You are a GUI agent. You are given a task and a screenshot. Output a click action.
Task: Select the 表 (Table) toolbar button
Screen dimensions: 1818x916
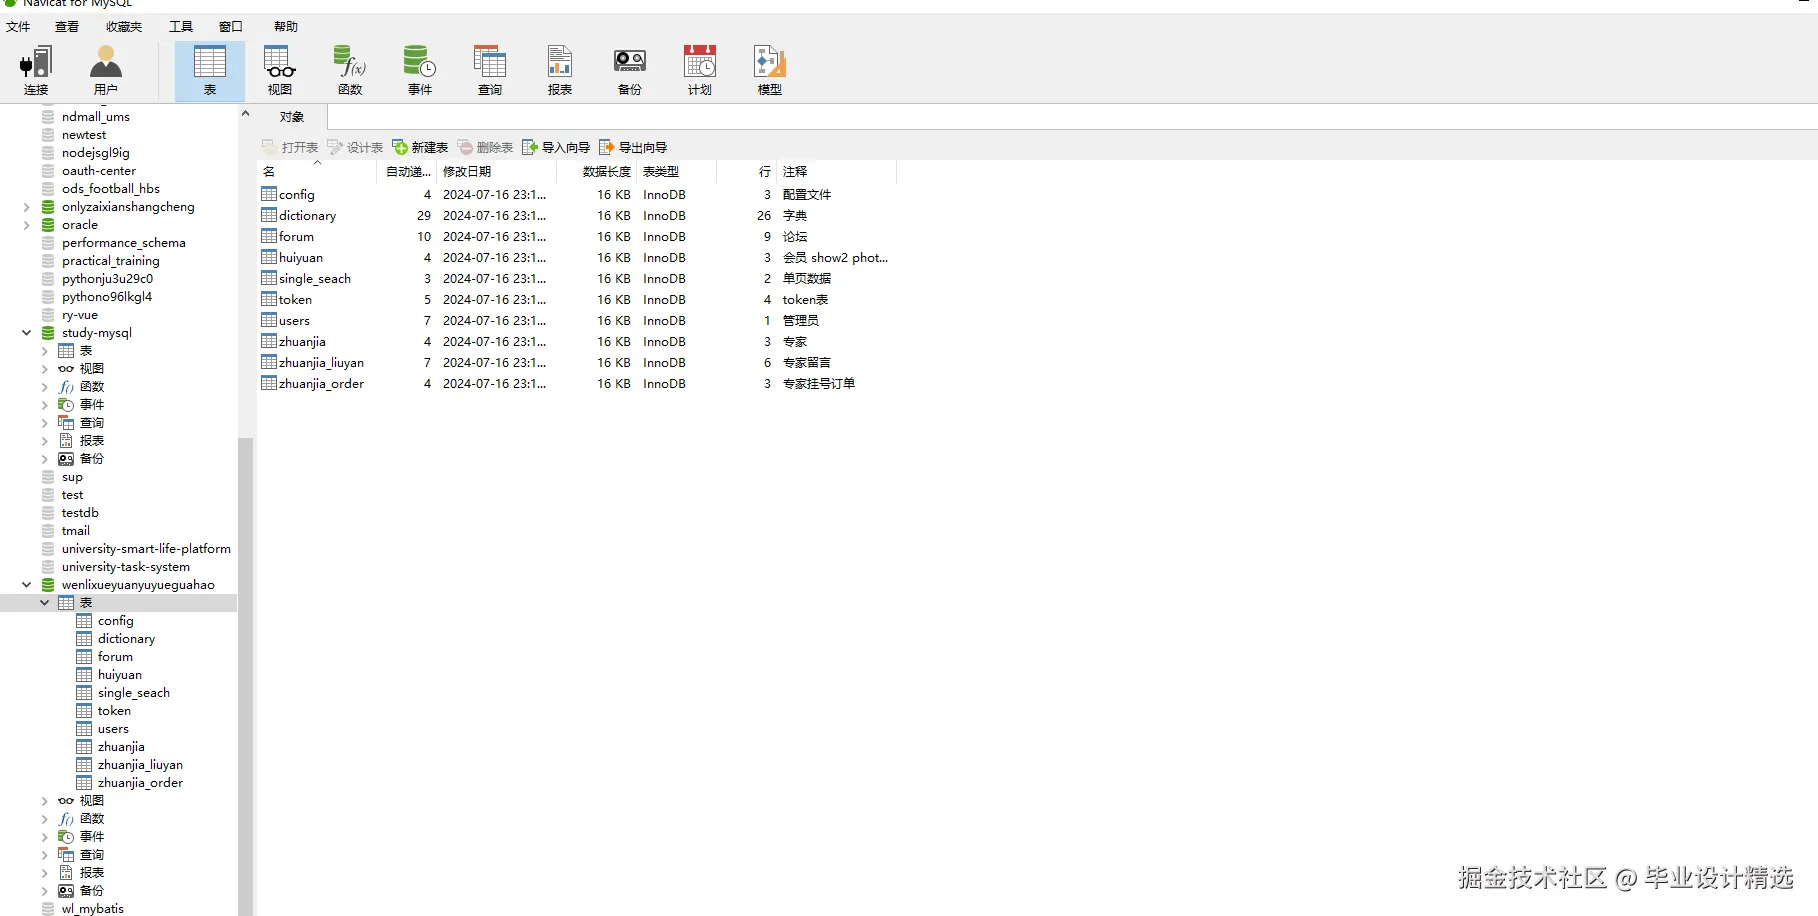[210, 71]
